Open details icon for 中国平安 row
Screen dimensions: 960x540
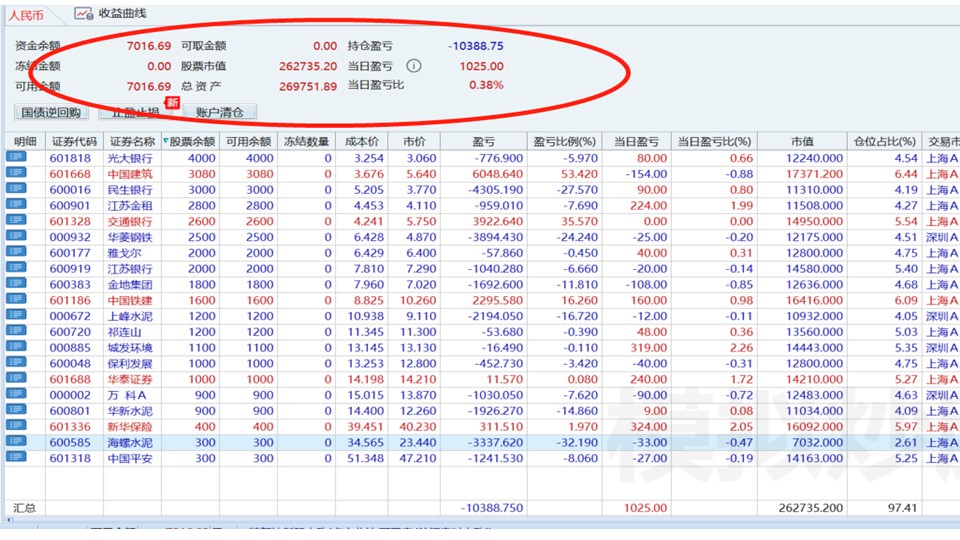(17, 458)
